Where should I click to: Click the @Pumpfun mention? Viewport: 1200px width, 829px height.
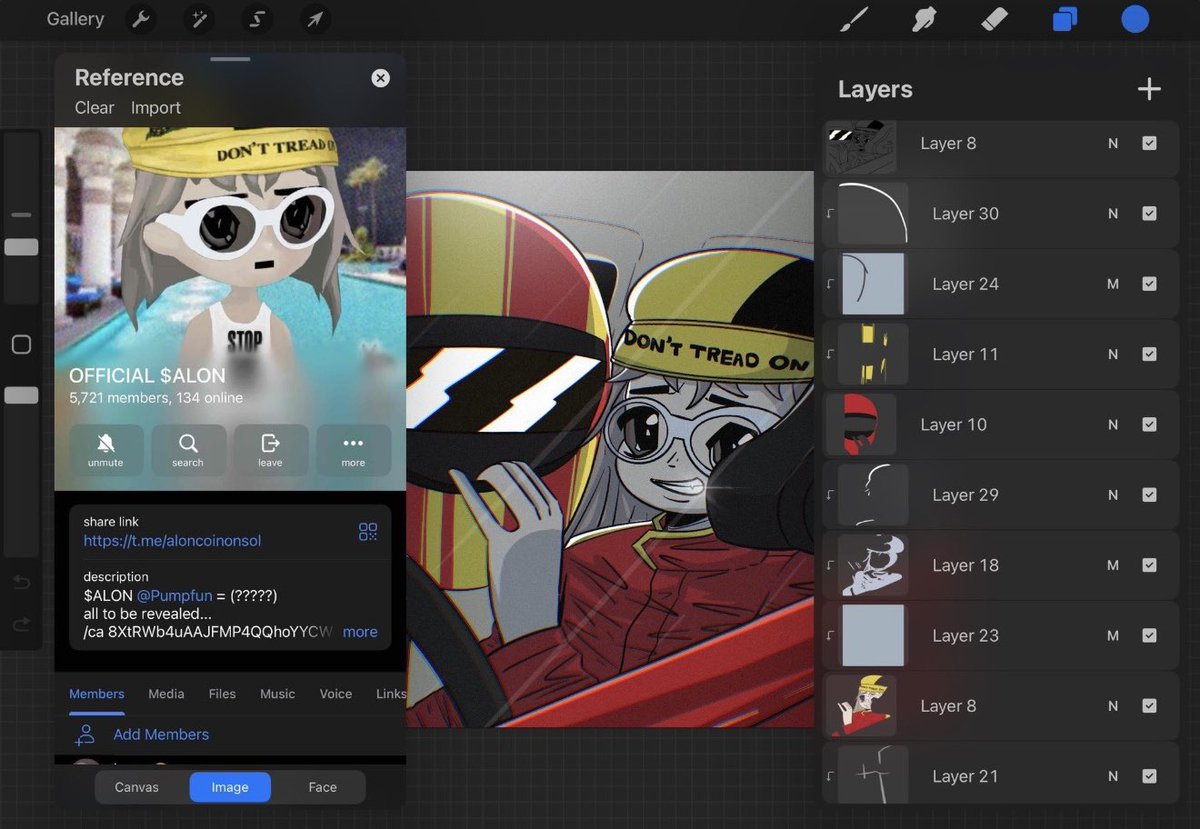(x=174, y=595)
